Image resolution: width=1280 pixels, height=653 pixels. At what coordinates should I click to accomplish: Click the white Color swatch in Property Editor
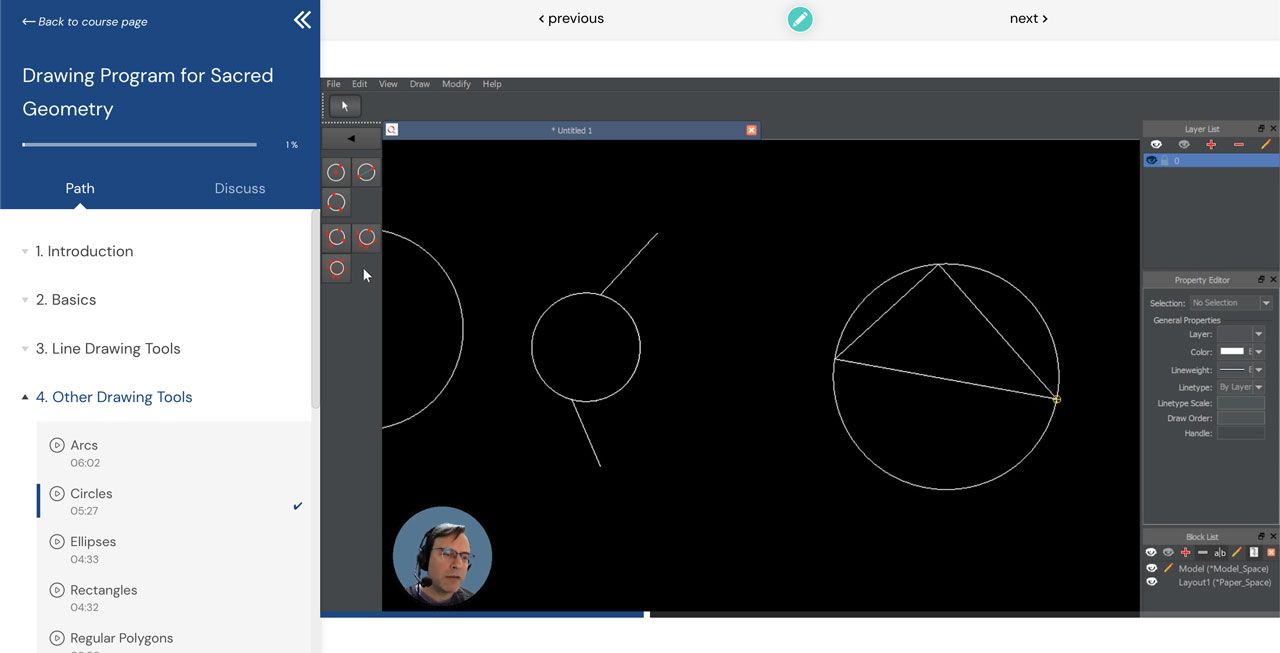(x=1232, y=352)
